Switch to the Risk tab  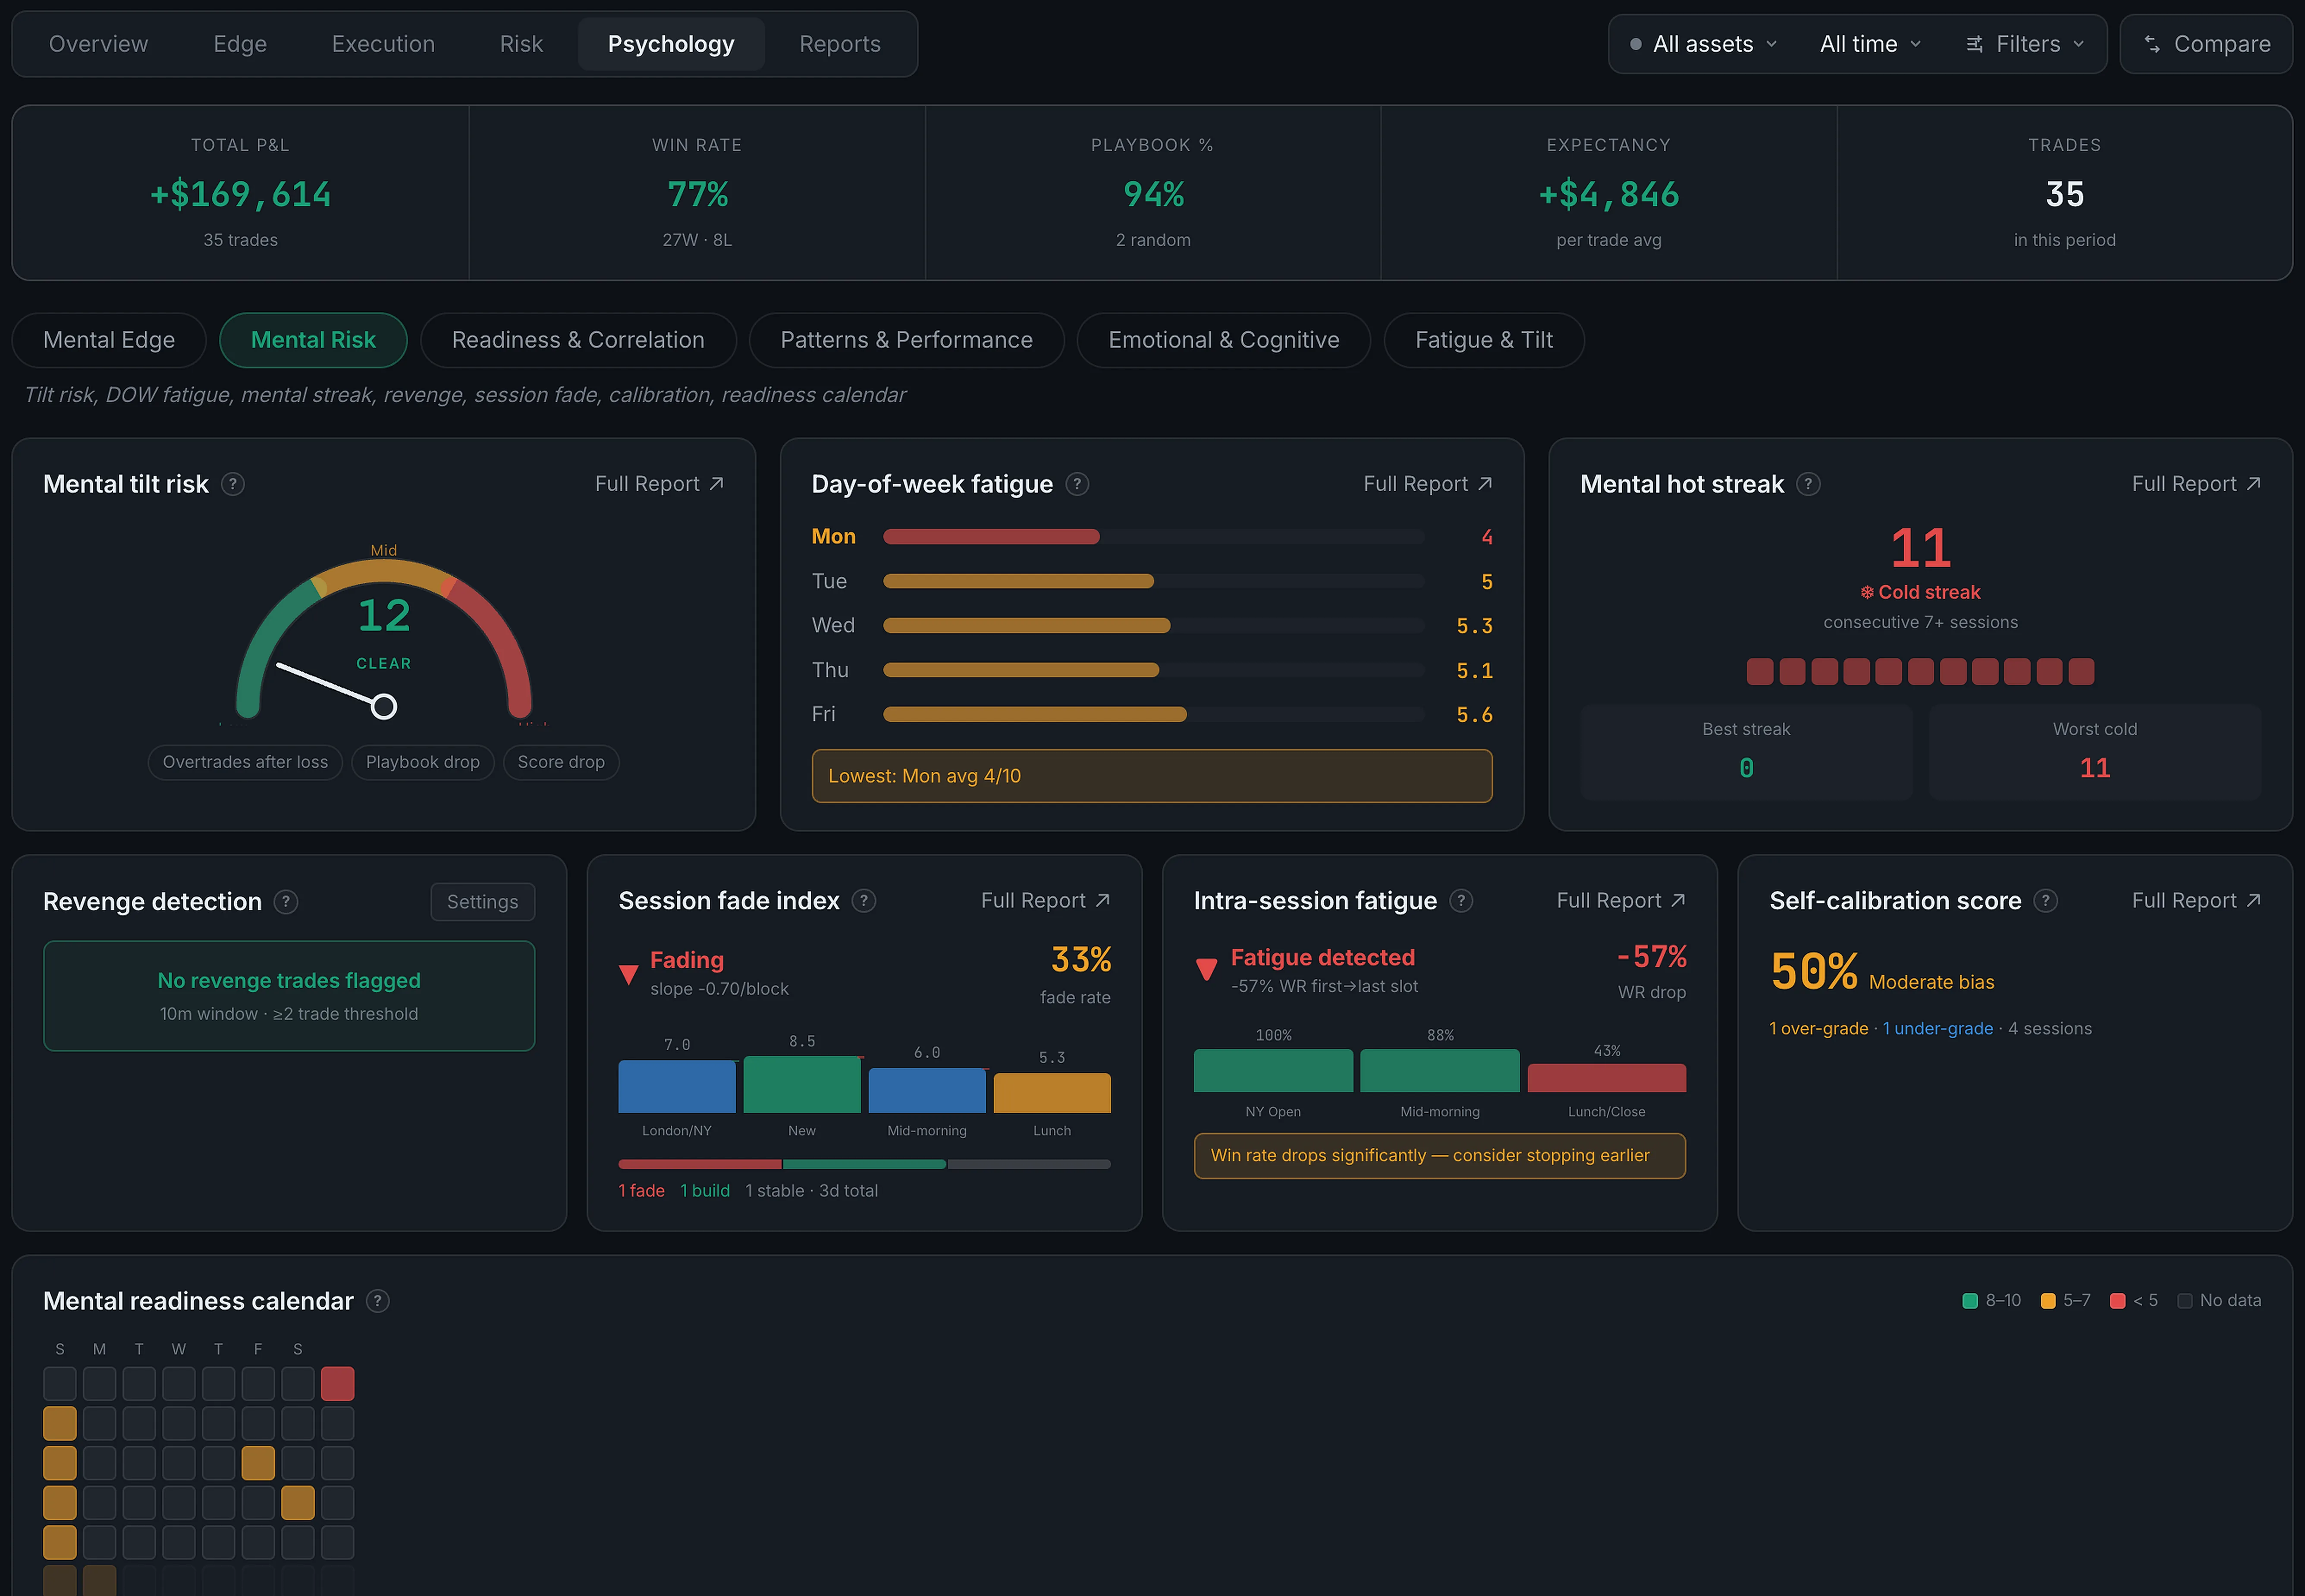(521, 44)
